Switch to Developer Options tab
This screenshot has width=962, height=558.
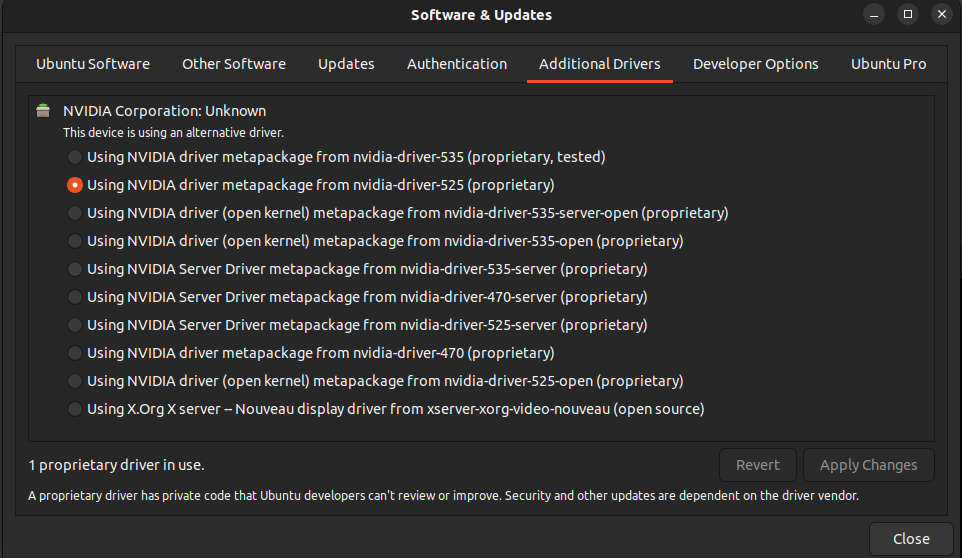pos(755,64)
